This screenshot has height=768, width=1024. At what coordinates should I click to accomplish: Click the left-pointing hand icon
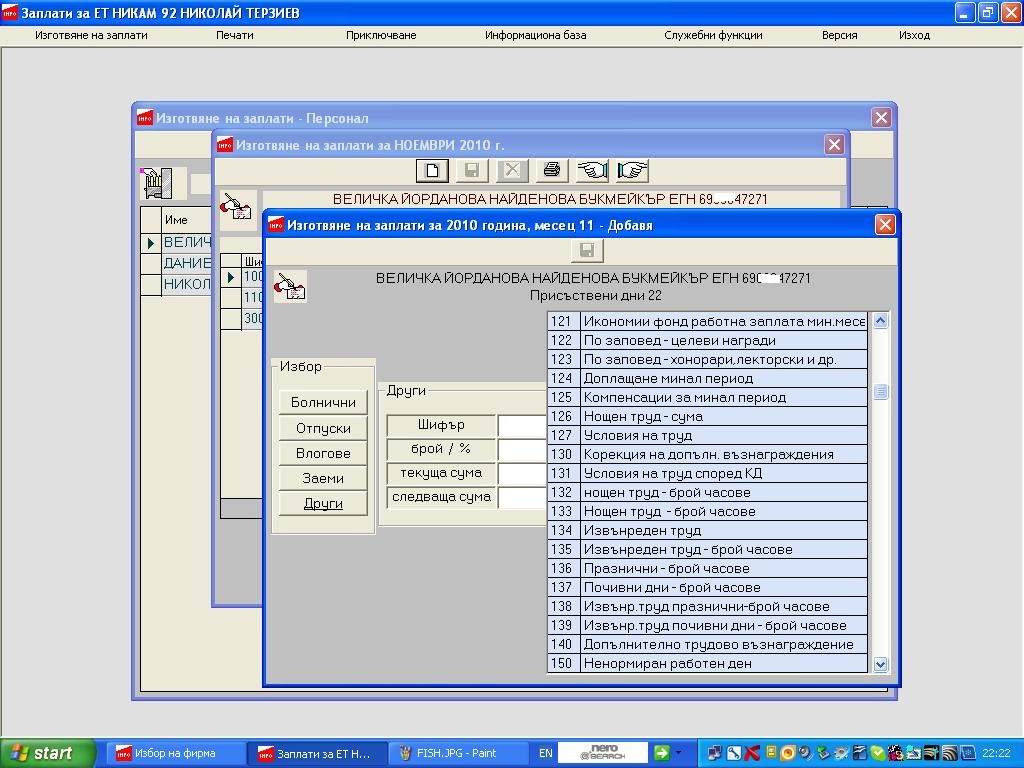pos(592,171)
